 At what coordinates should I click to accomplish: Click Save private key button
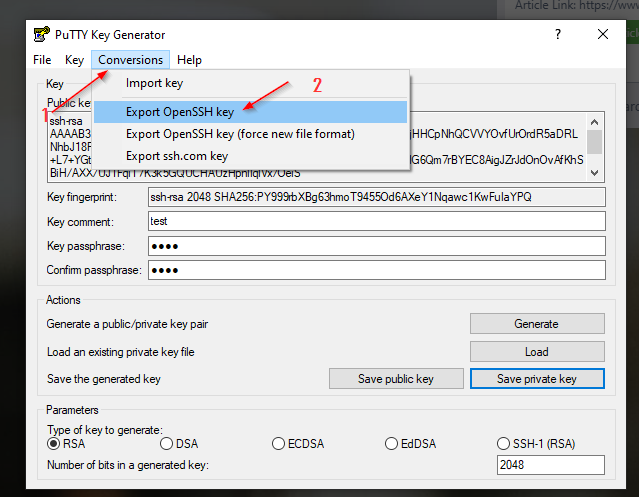pos(537,379)
